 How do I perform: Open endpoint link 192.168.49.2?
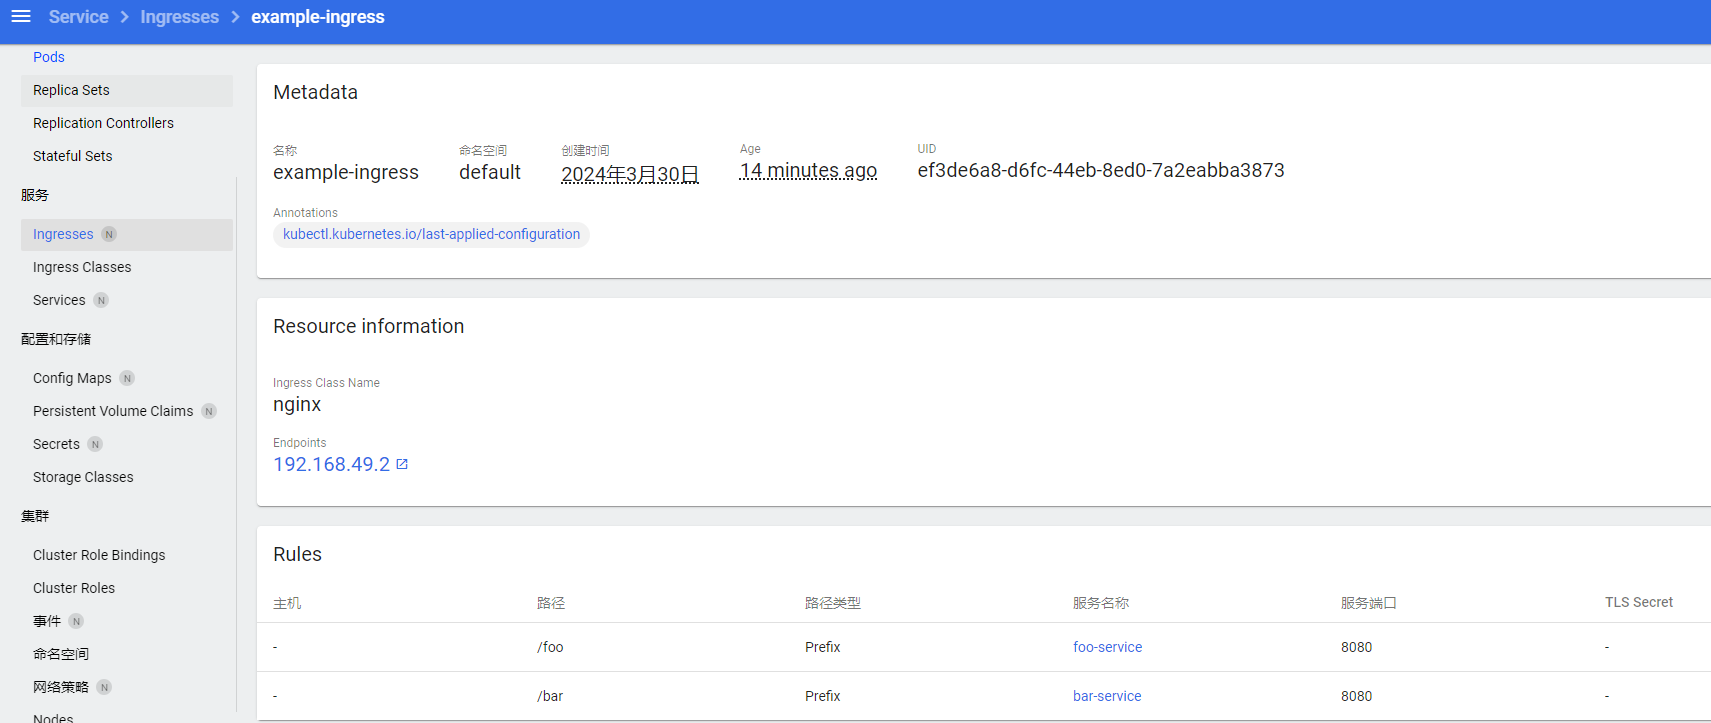[332, 464]
